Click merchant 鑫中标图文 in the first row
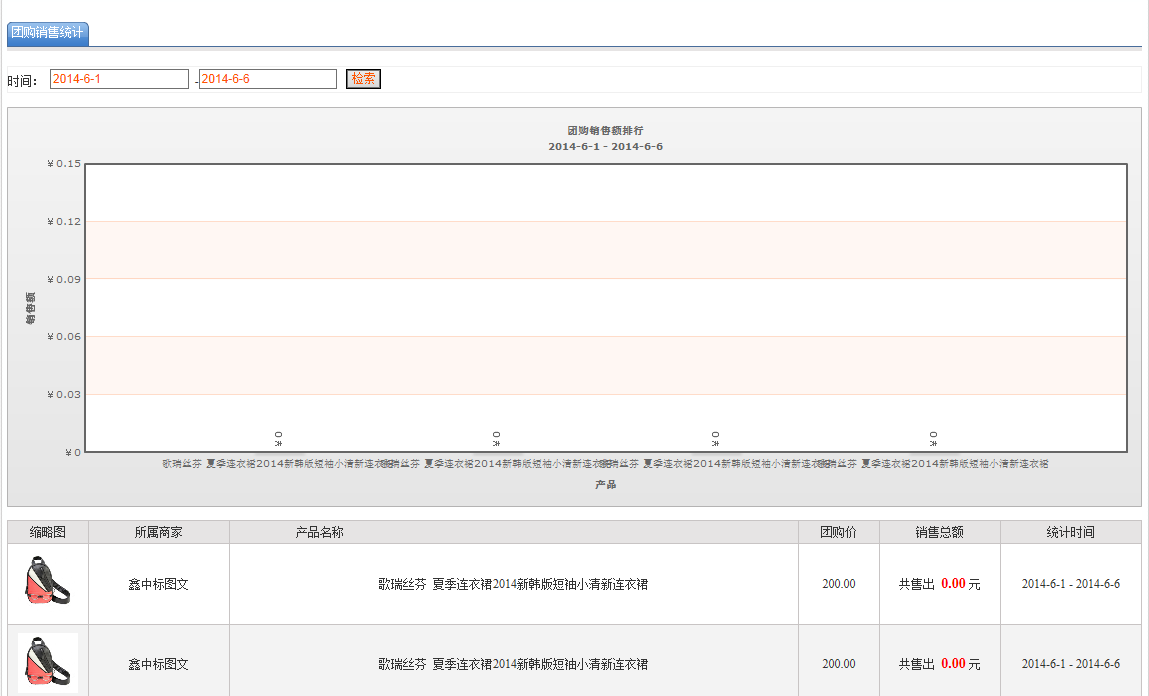Viewport: 1149px width, 696px height. pos(159,584)
